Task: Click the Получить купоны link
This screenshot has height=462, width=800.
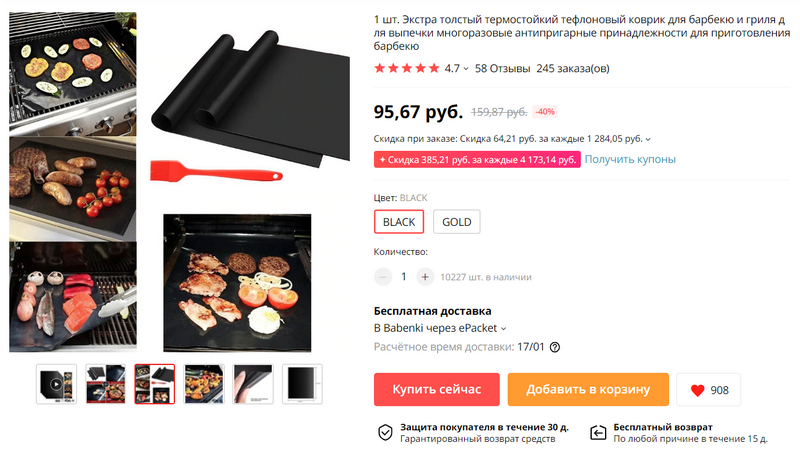Action: 630,159
